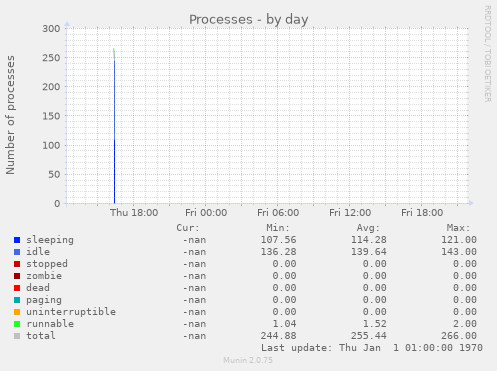Click the 'total' legend label

coord(41,336)
